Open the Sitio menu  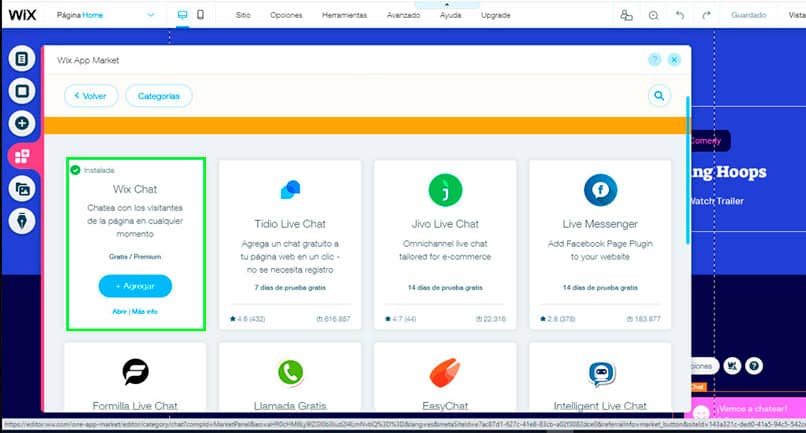(x=243, y=15)
